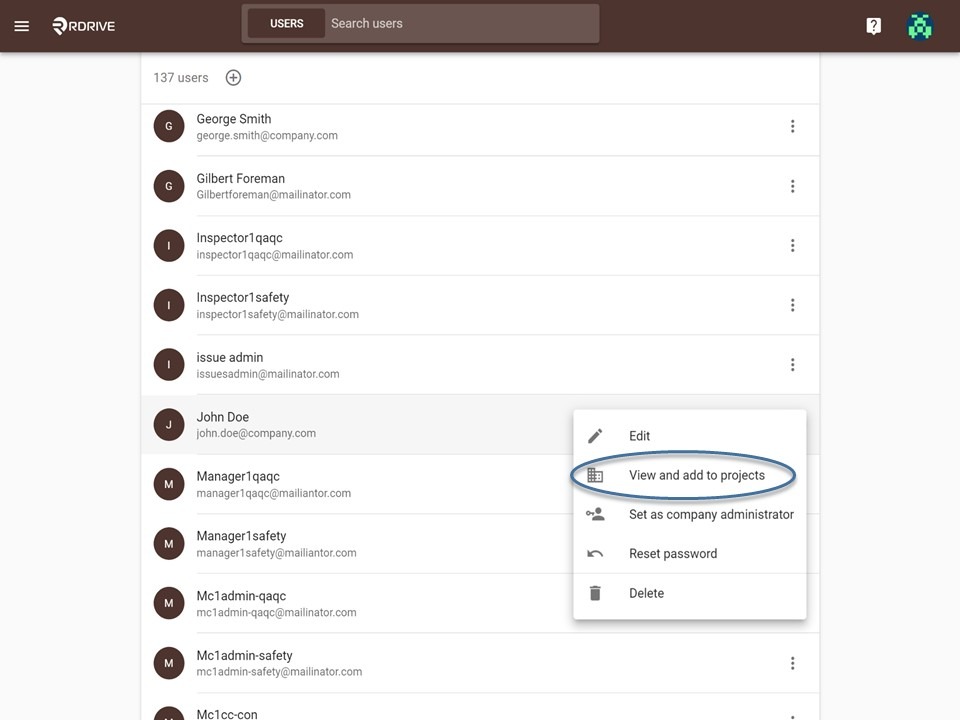Click the pencil Edit icon

coord(595,436)
